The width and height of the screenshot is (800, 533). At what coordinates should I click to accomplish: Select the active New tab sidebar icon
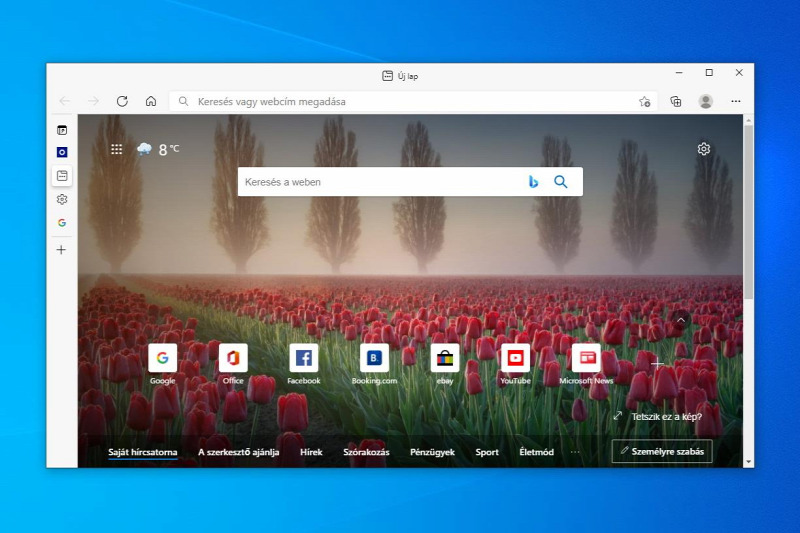tap(62, 175)
